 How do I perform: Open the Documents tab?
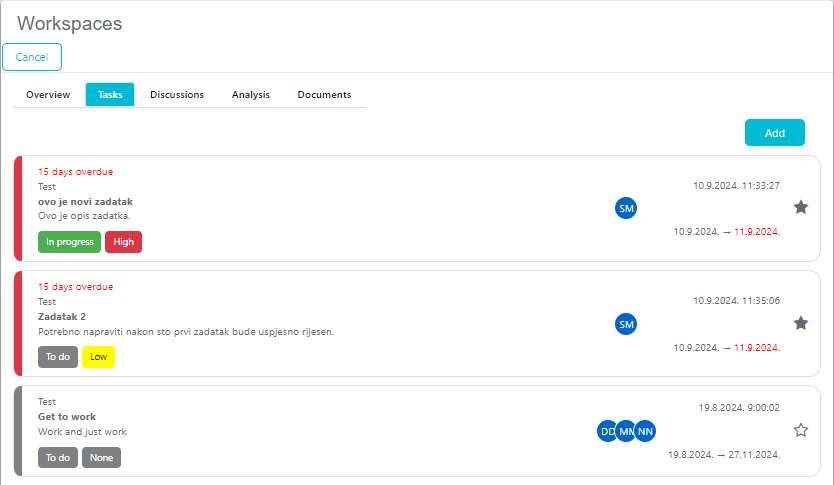click(324, 95)
